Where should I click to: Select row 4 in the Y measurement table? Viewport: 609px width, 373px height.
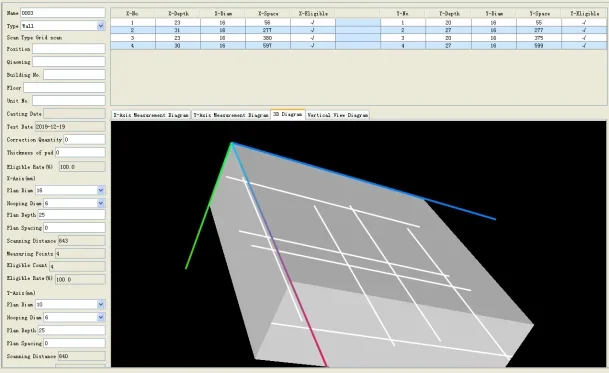coord(494,45)
